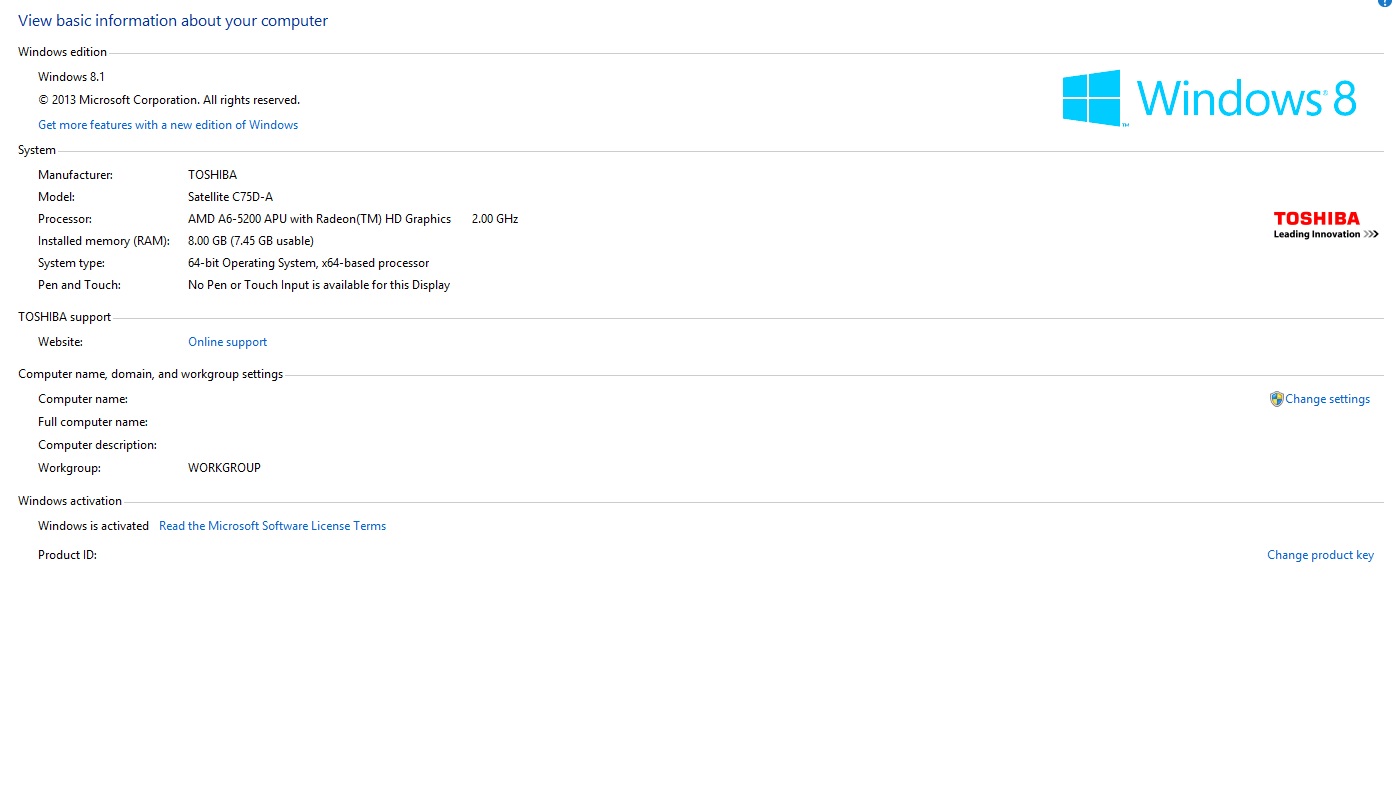
Task: Read the Microsoft Software License Terms
Action: [x=272, y=526]
